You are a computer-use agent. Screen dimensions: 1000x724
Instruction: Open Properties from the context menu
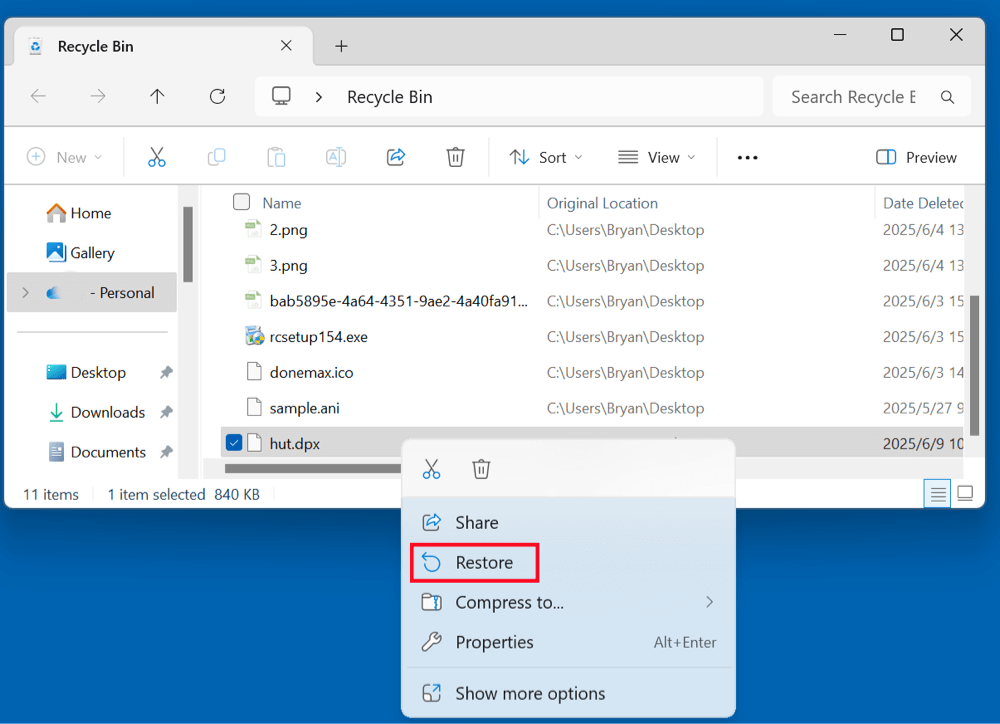pyautogui.click(x=494, y=642)
